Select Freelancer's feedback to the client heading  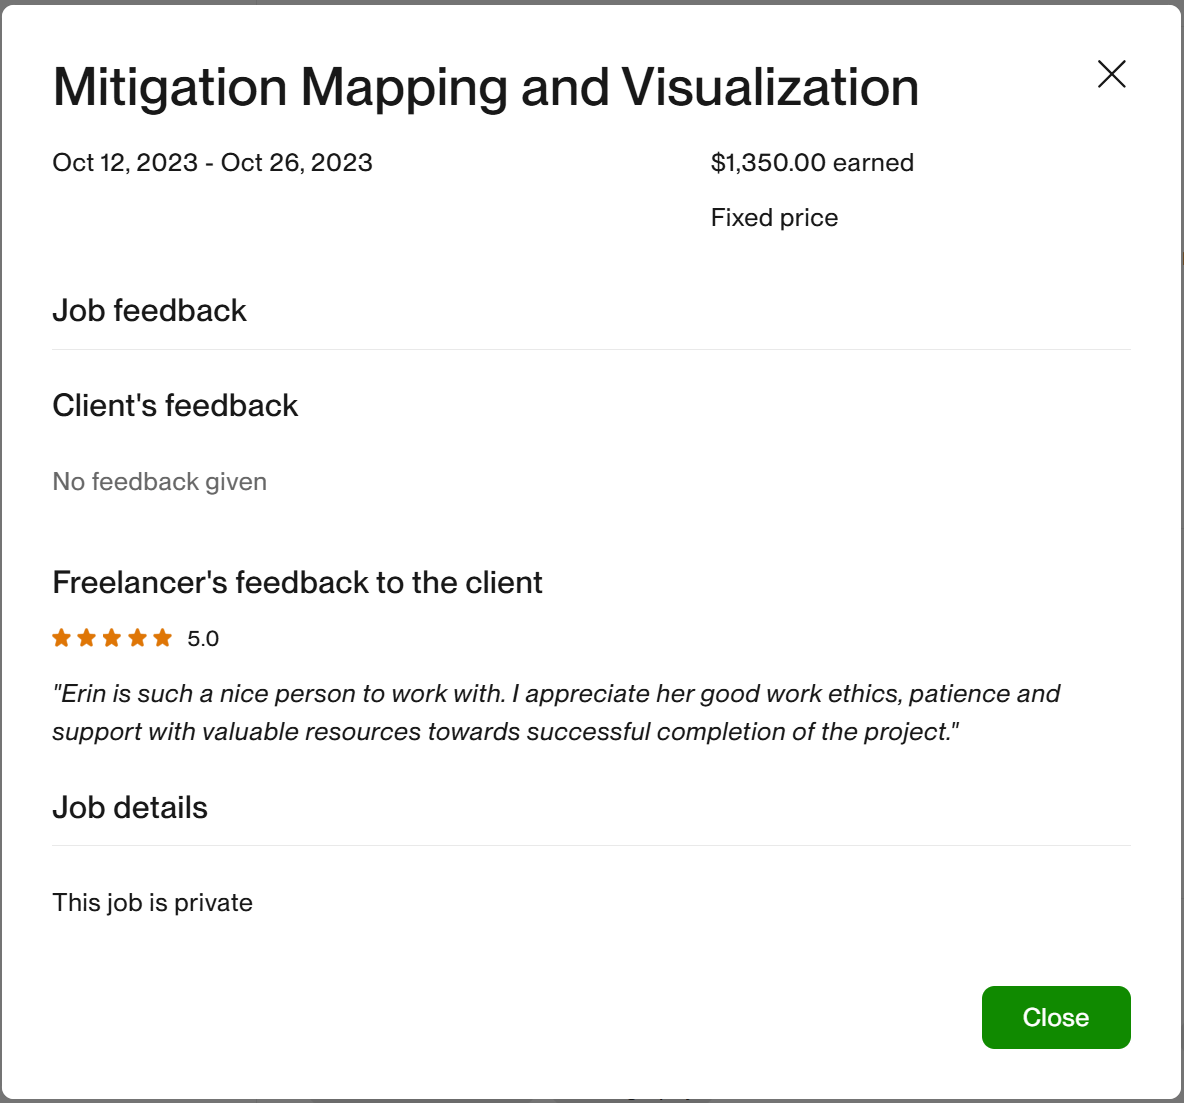pos(297,583)
